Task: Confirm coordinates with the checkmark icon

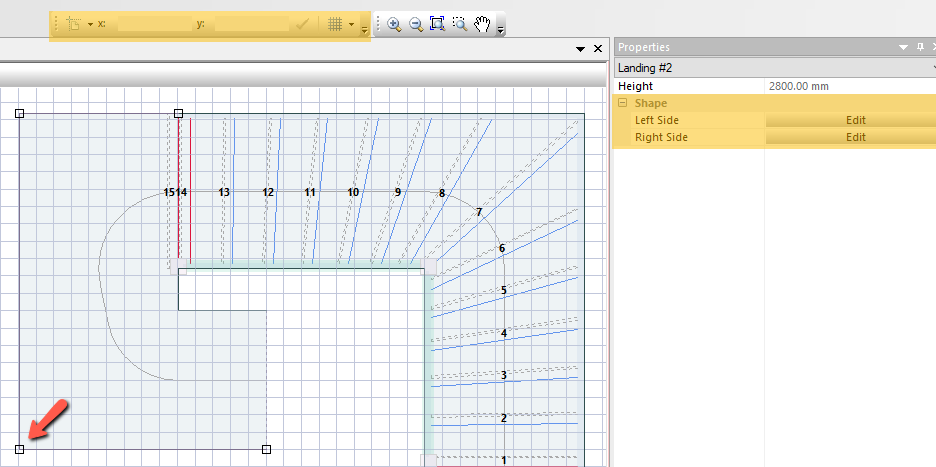Action: 302,24
